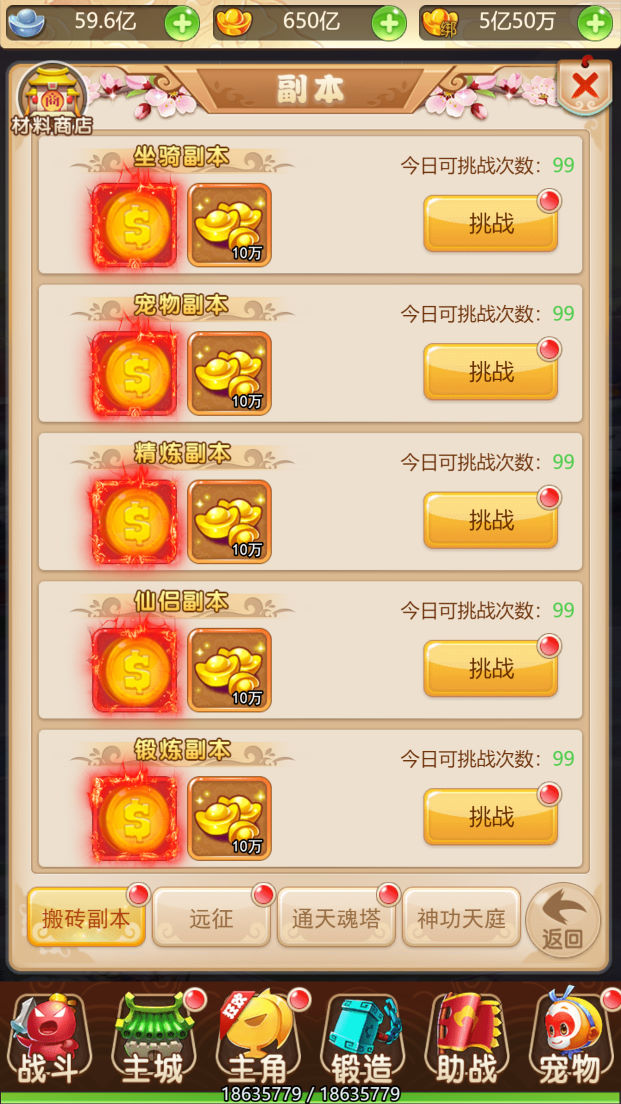The width and height of the screenshot is (621, 1104).
Task: Select the 通天魂塔 tab
Action: point(337,917)
